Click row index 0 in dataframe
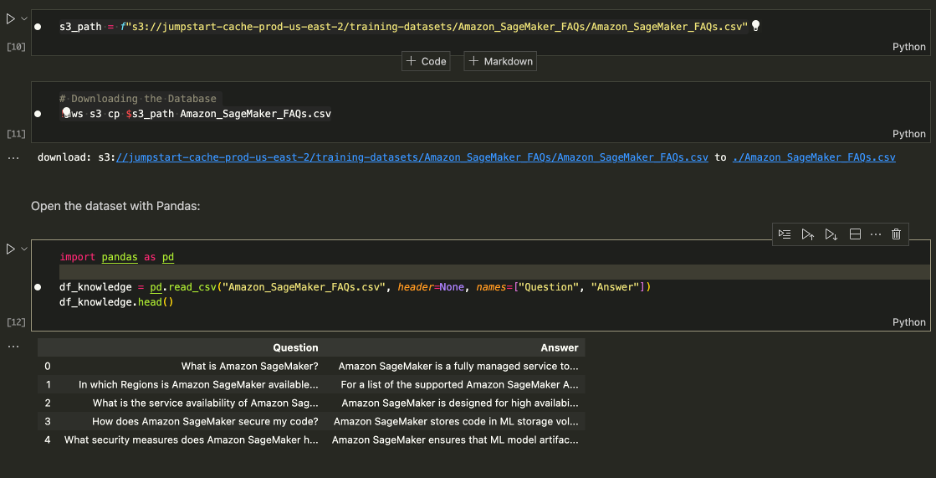936x478 pixels. [47, 366]
